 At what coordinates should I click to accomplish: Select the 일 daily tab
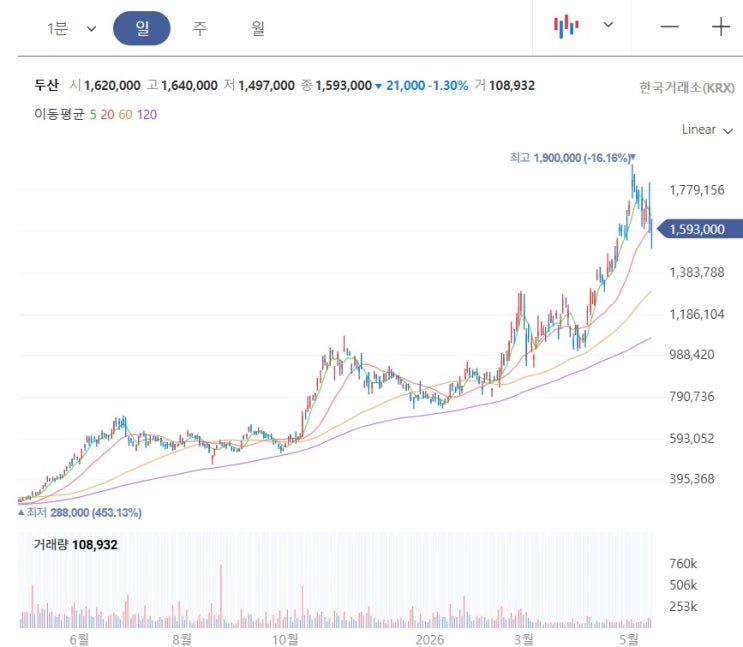[142, 28]
